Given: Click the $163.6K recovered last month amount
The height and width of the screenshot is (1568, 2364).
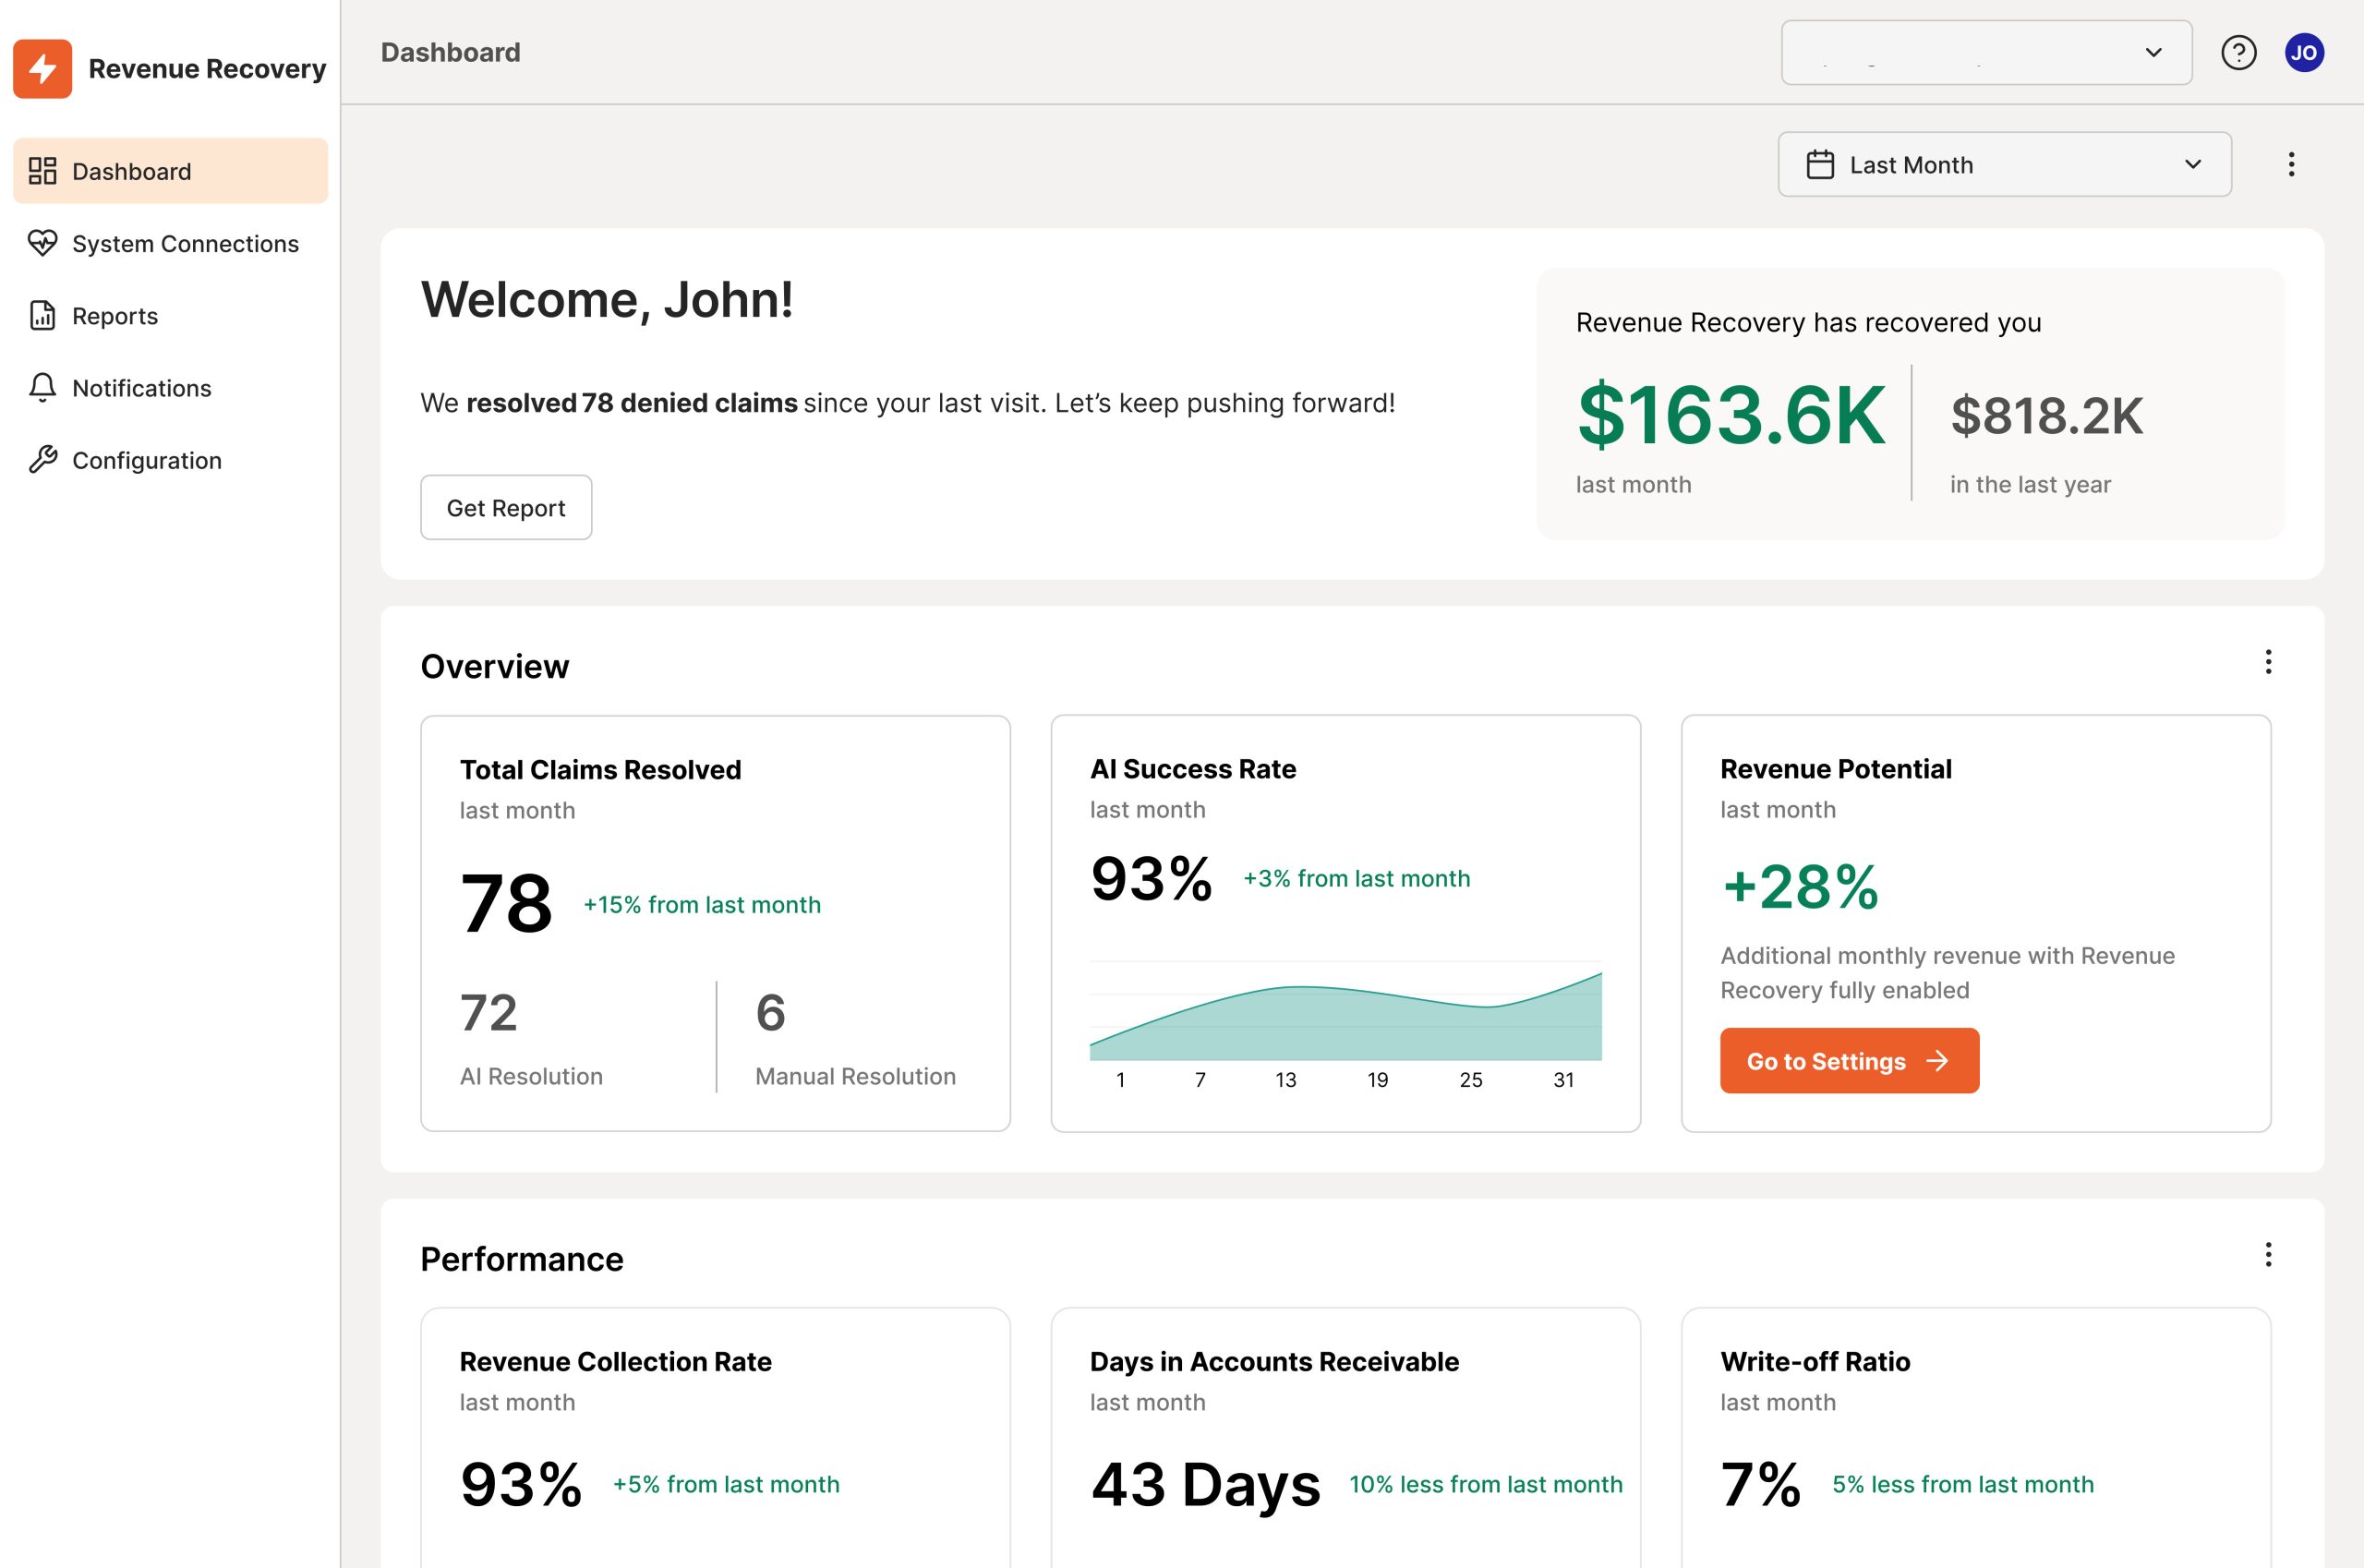Looking at the screenshot, I should (1730, 414).
